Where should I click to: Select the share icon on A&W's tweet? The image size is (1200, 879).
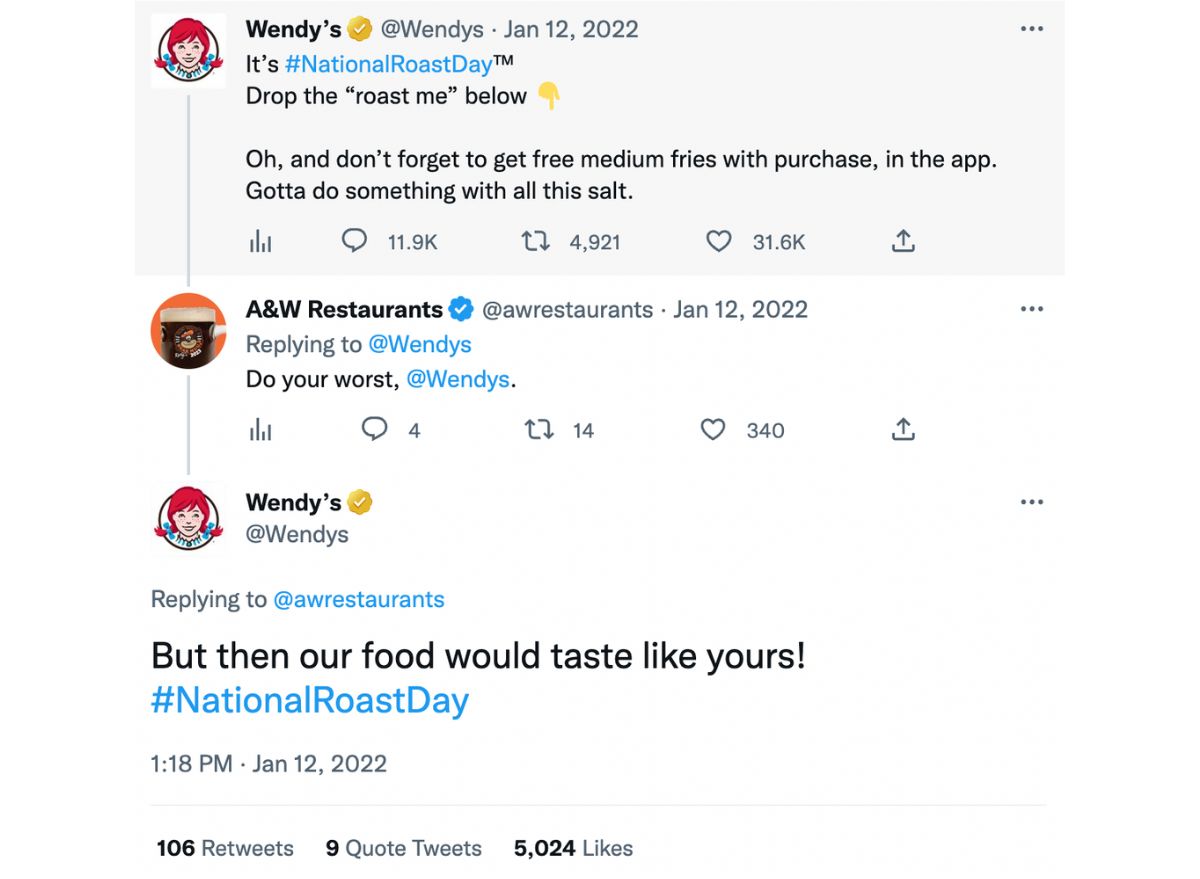(x=903, y=429)
